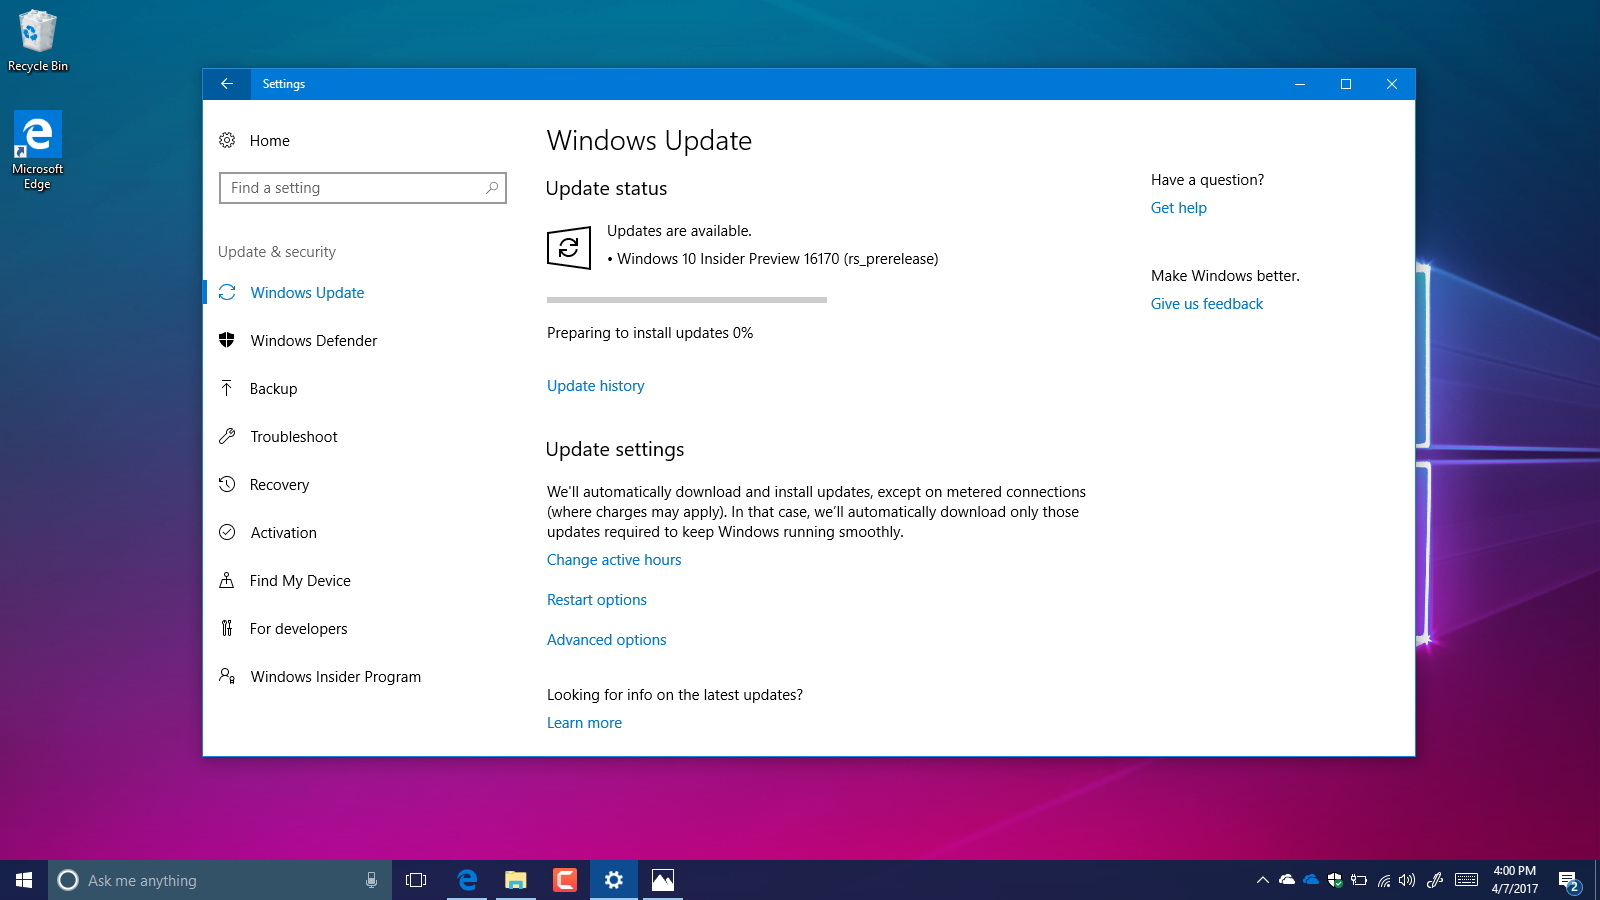Open Update history

[595, 385]
